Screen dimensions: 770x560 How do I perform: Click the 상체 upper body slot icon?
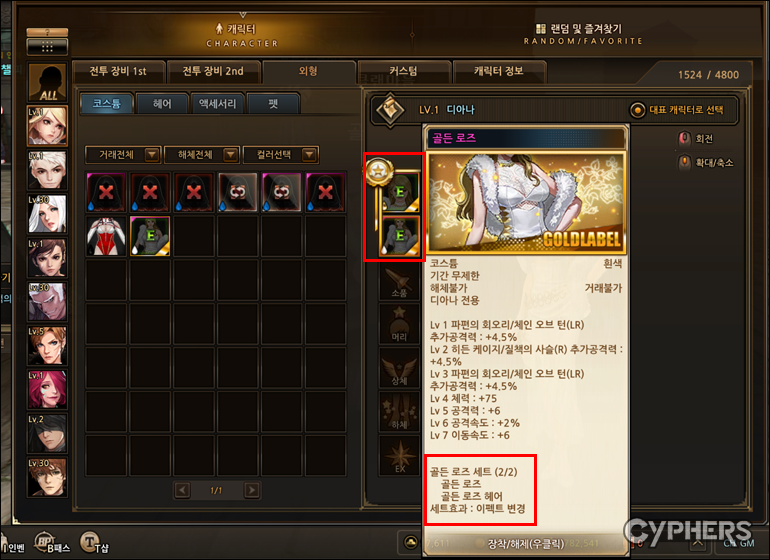(399, 369)
